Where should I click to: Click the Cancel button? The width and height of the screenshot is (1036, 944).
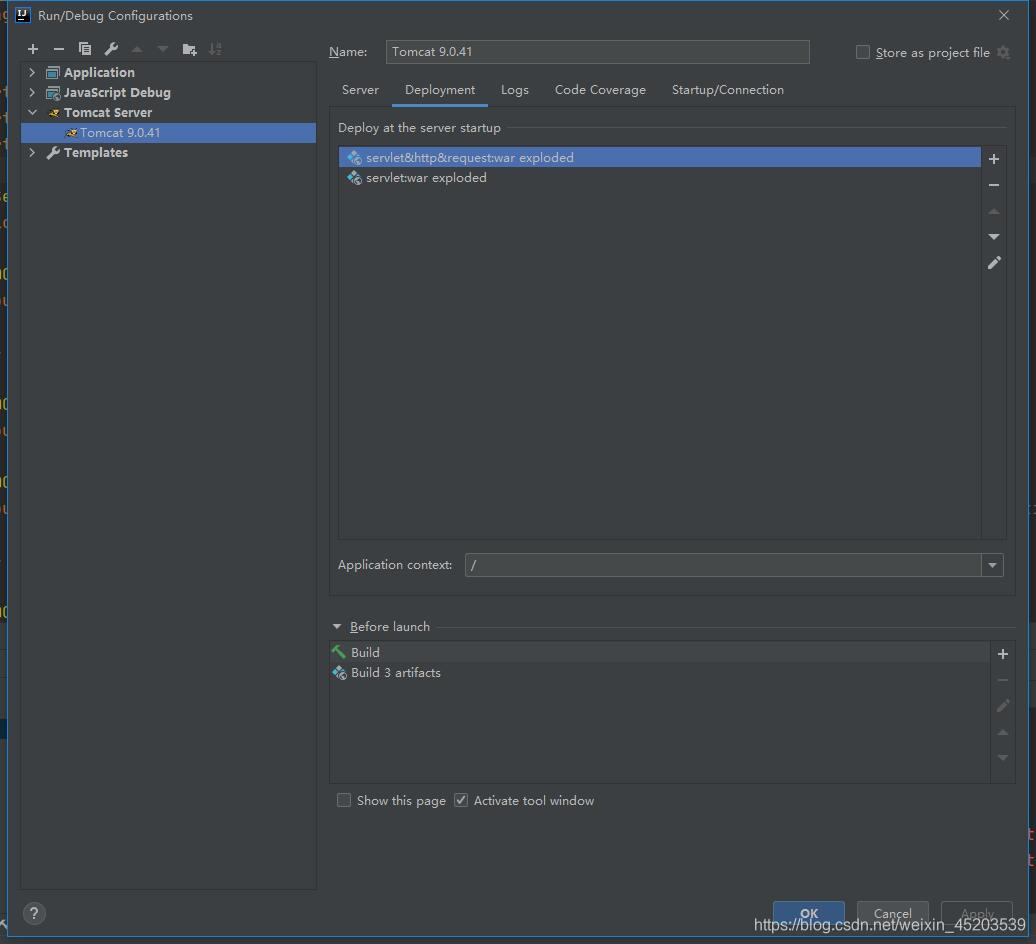tap(893, 914)
